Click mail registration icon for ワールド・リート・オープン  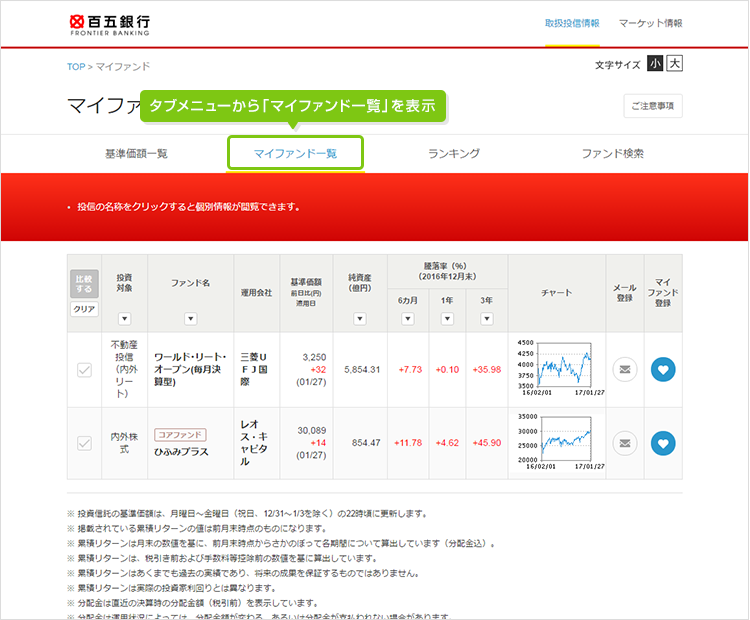click(x=625, y=369)
